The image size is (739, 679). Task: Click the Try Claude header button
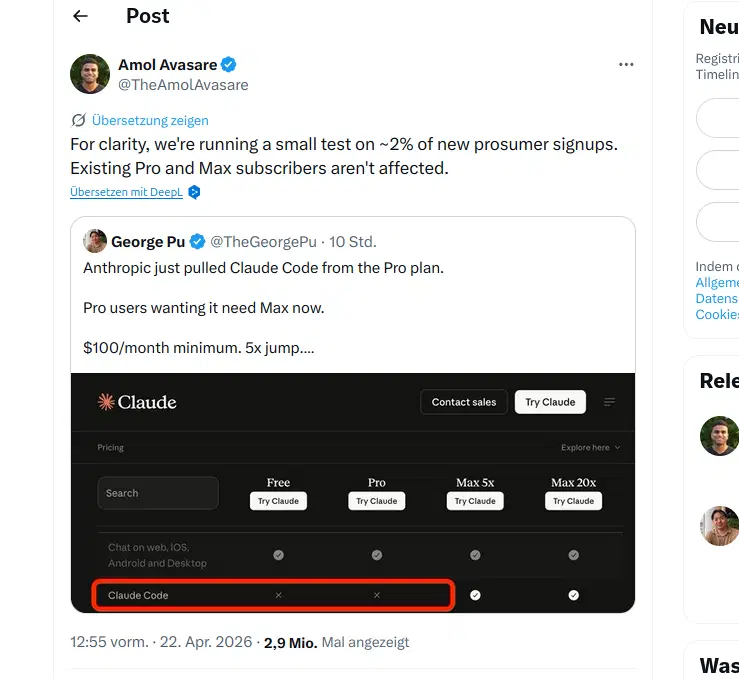coord(550,402)
